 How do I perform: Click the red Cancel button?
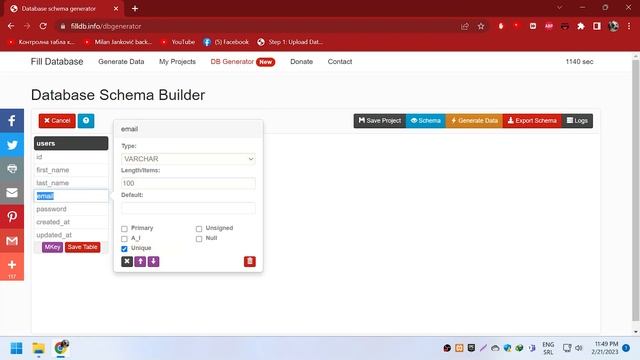tap(57, 121)
